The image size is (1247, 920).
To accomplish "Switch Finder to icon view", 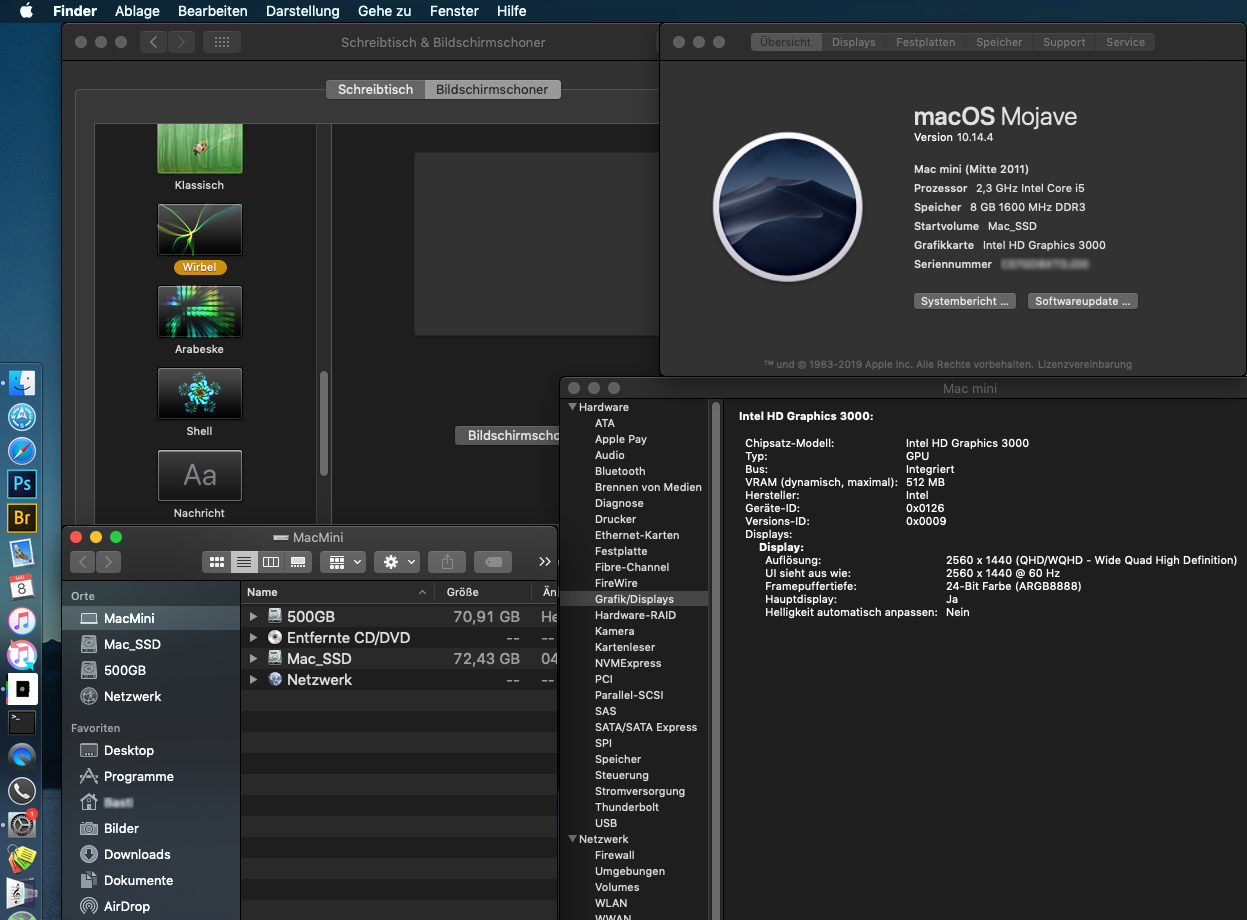I will 216,562.
